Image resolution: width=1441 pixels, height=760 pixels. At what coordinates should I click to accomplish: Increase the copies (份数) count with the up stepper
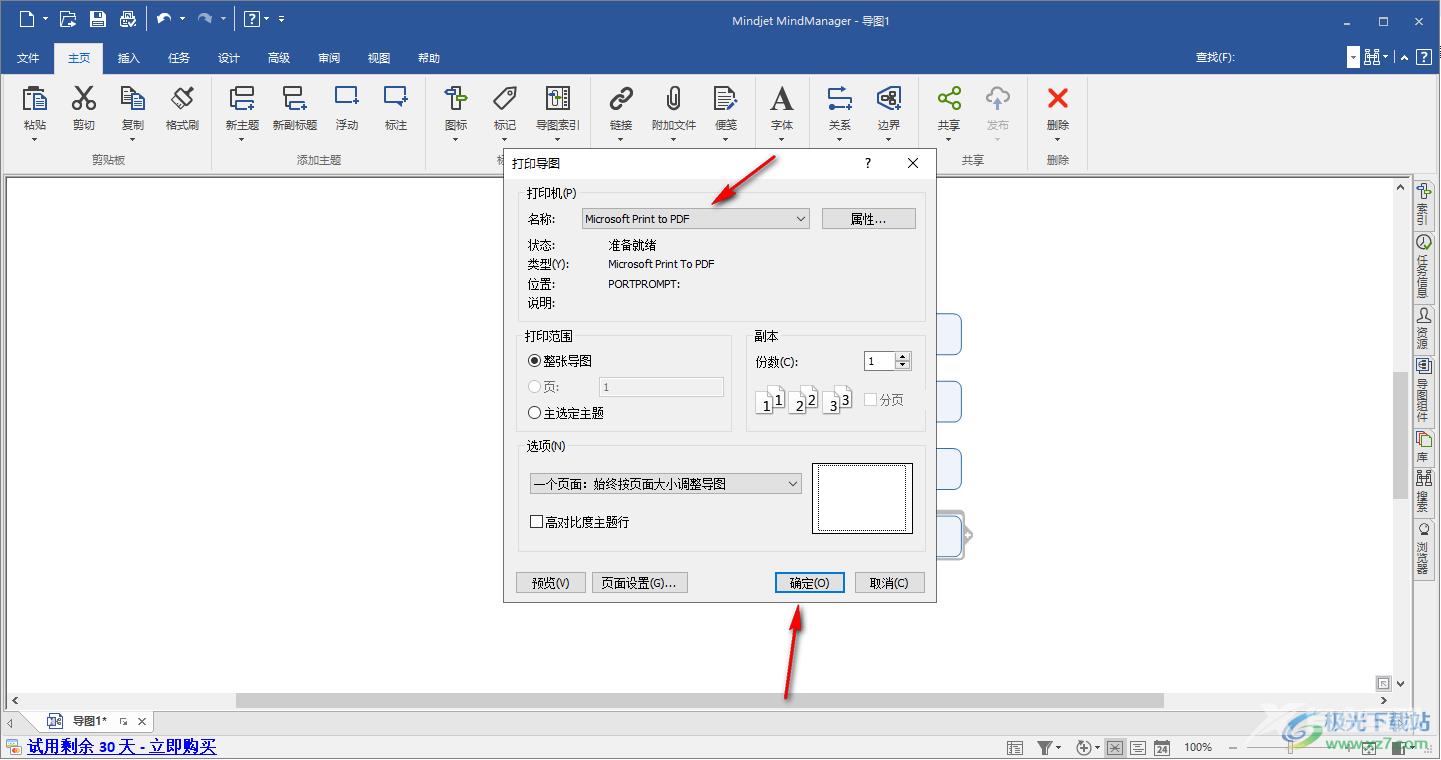point(903,357)
